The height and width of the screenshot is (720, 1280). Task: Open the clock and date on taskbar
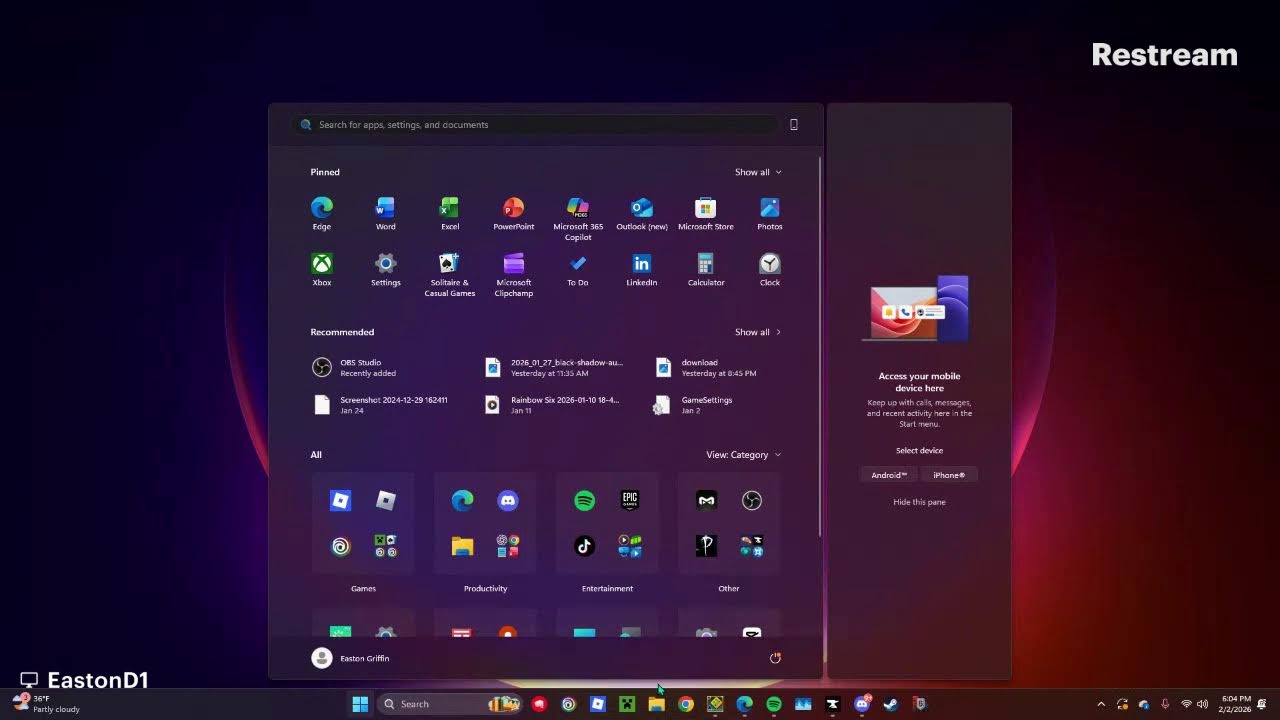pos(1236,704)
